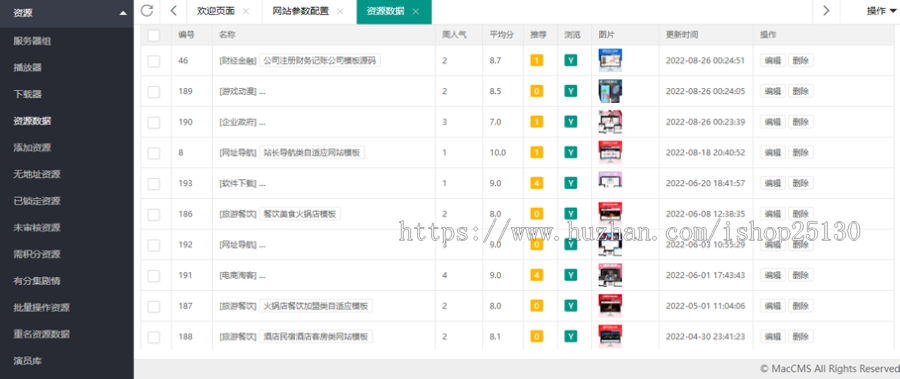Open the title 火锅店餐饮加盟类自适应模板
This screenshot has height=379, width=900.
tap(316, 305)
